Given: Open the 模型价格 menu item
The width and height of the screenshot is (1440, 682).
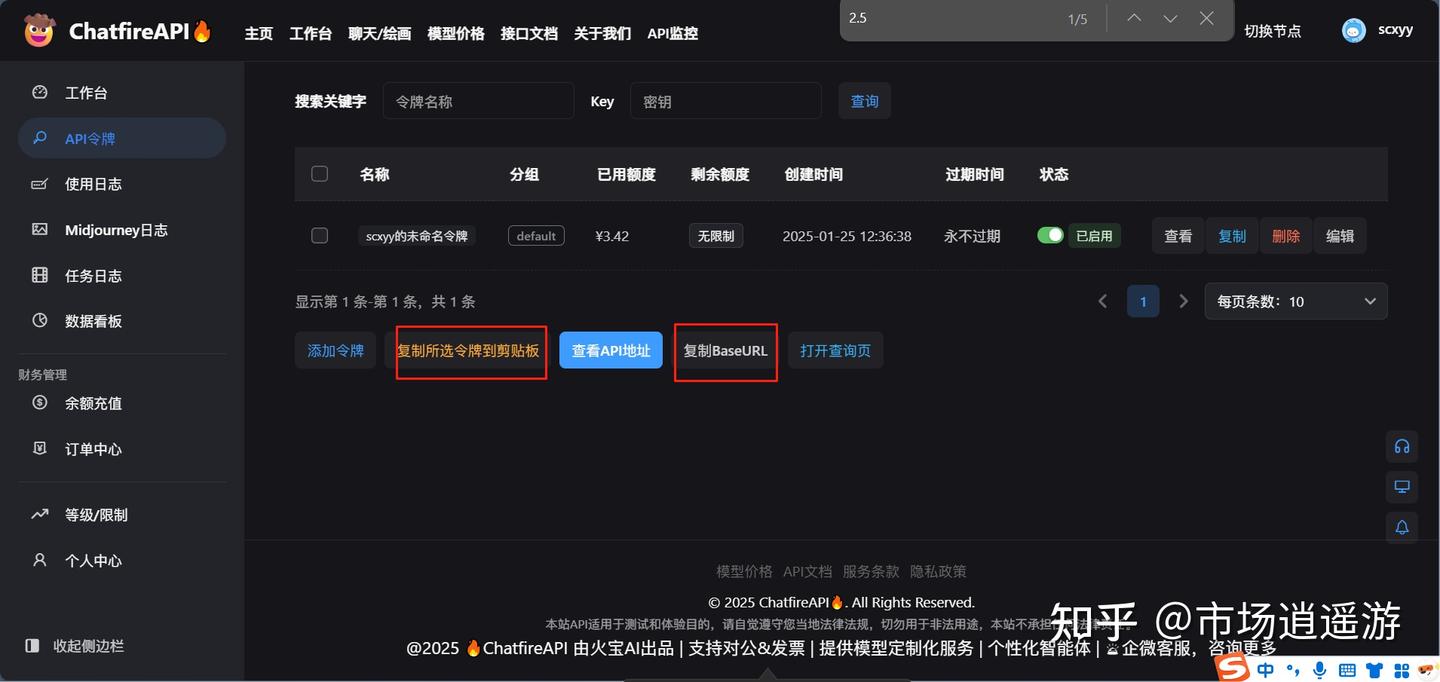Looking at the screenshot, I should click(x=456, y=33).
